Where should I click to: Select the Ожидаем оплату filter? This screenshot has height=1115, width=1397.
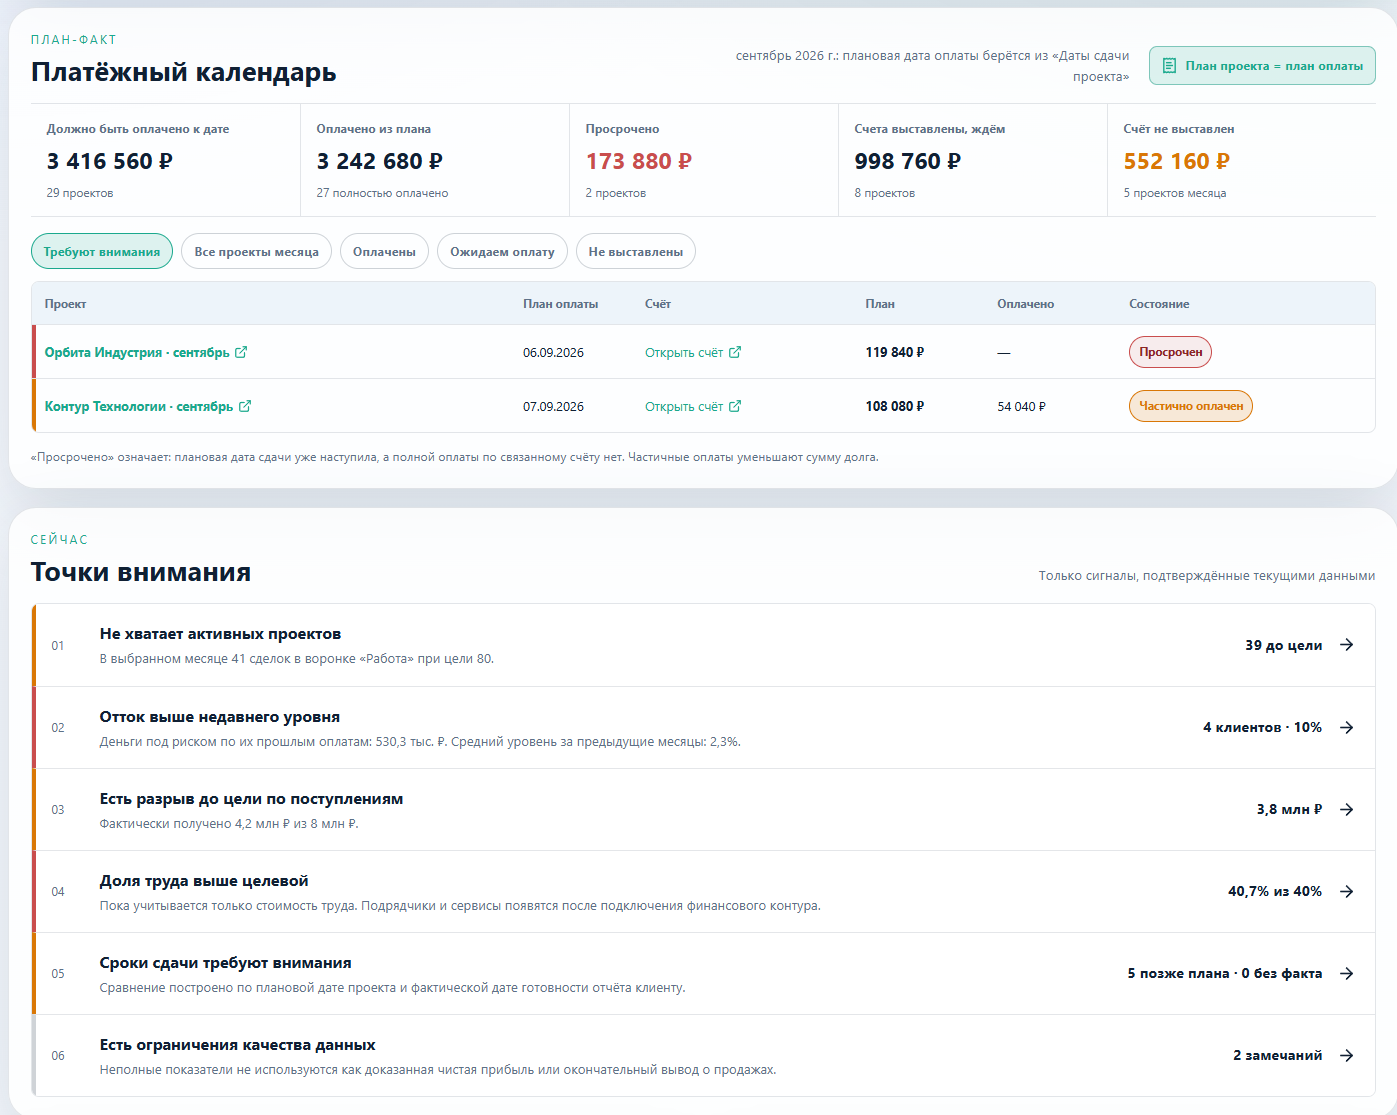[x=502, y=252]
